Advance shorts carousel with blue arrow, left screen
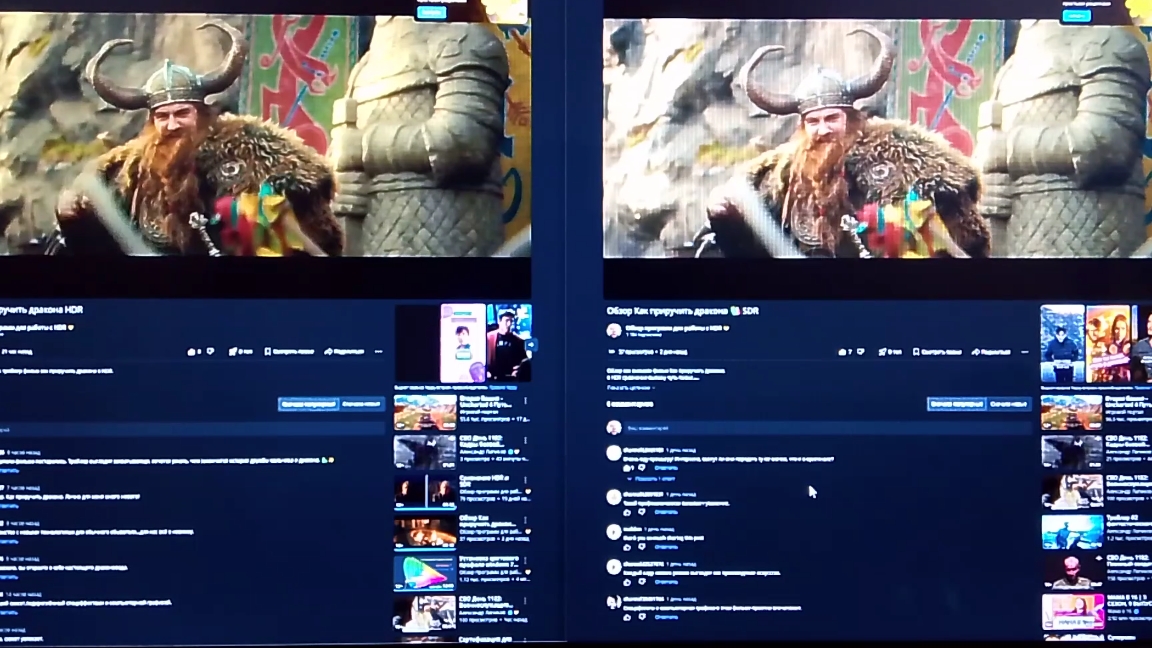 click(x=530, y=345)
